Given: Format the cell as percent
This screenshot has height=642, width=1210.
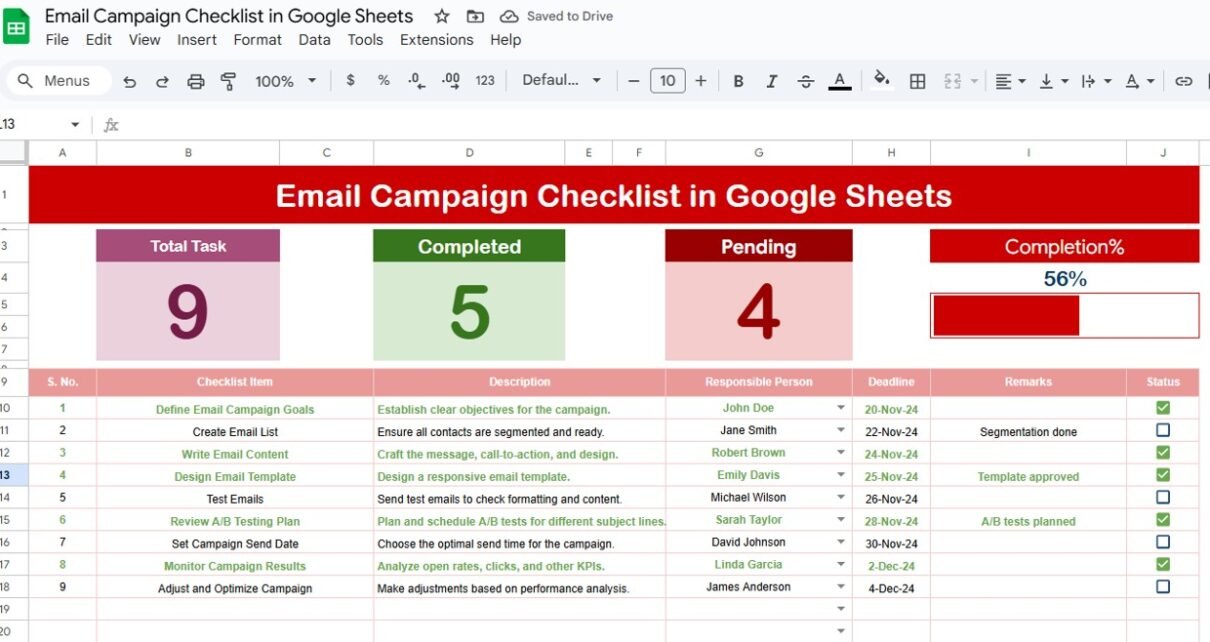Looking at the screenshot, I should tap(383, 81).
